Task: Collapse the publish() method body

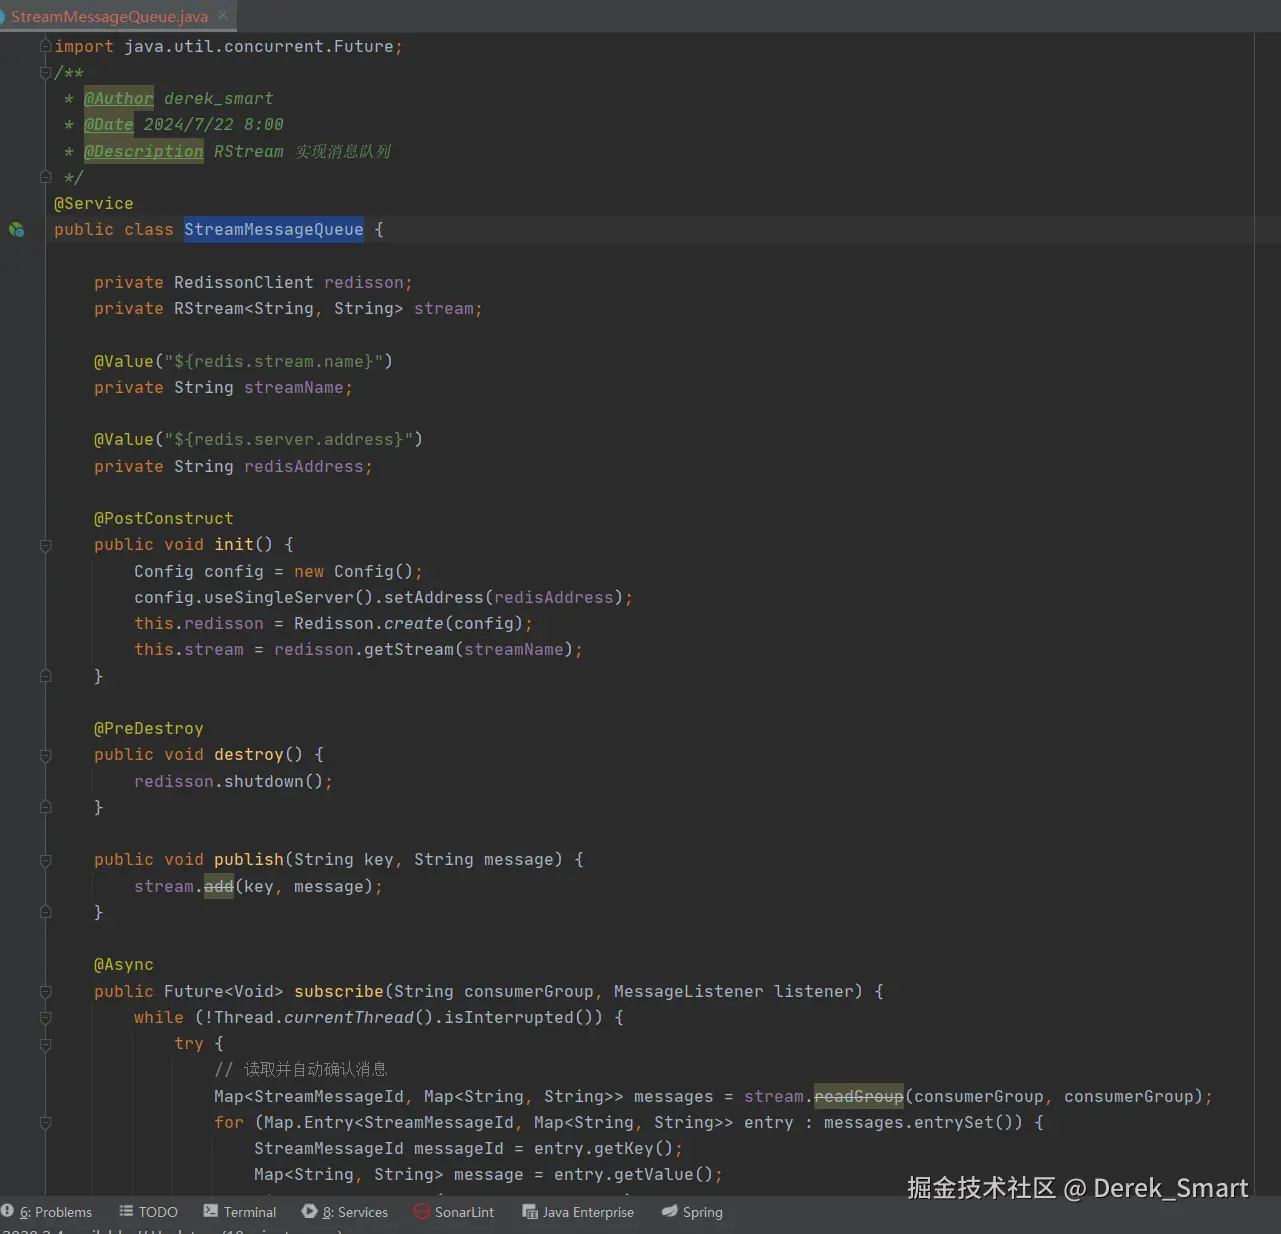Action: pos(45,860)
